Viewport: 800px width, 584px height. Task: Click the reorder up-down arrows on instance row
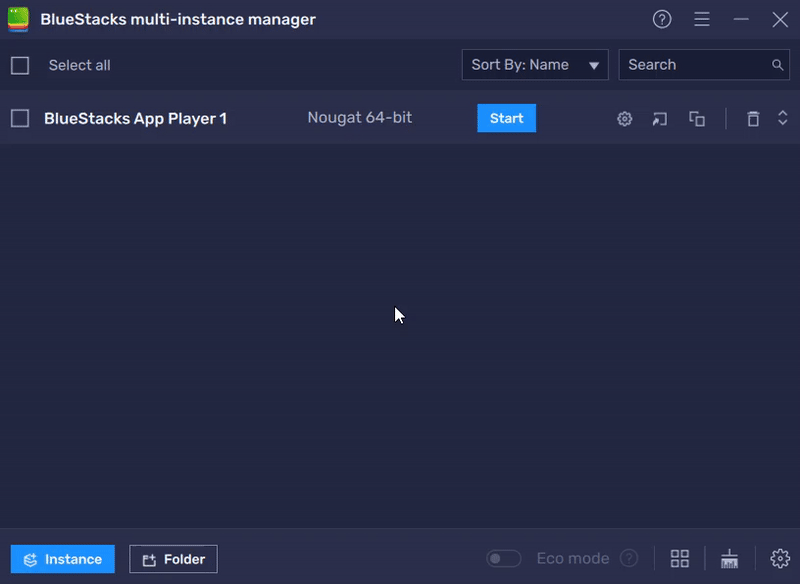783,118
